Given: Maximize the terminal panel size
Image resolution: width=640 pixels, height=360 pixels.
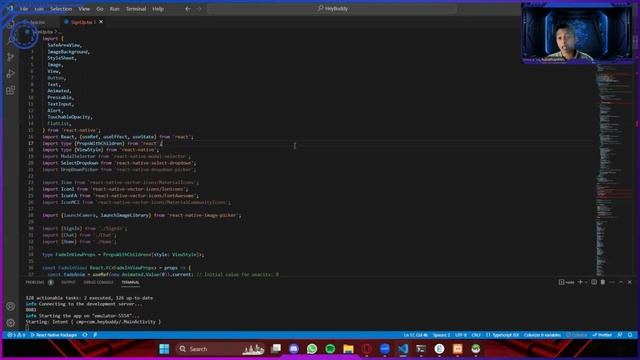Looking at the screenshot, I should point(621,282).
